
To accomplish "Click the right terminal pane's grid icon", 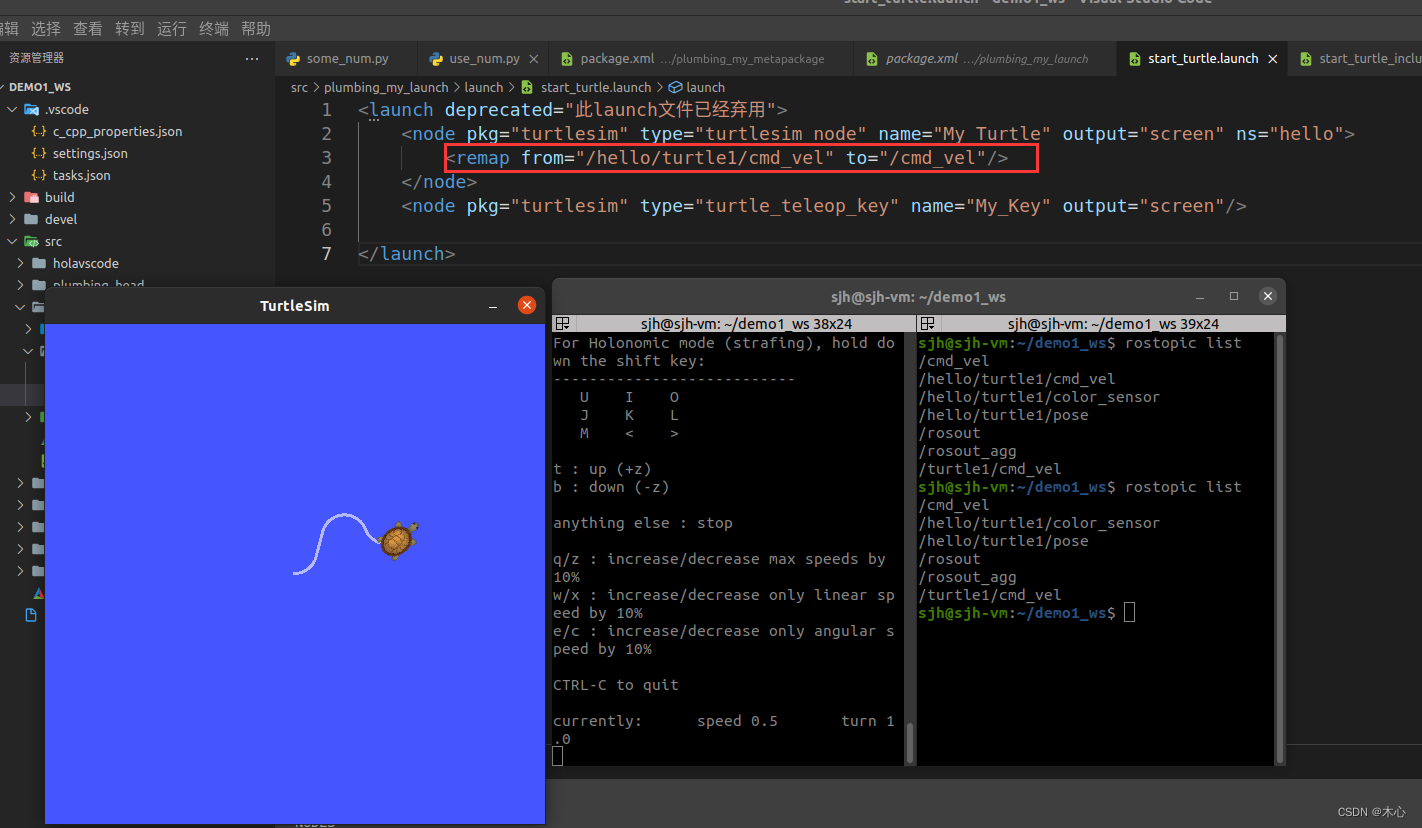I will tap(928, 324).
